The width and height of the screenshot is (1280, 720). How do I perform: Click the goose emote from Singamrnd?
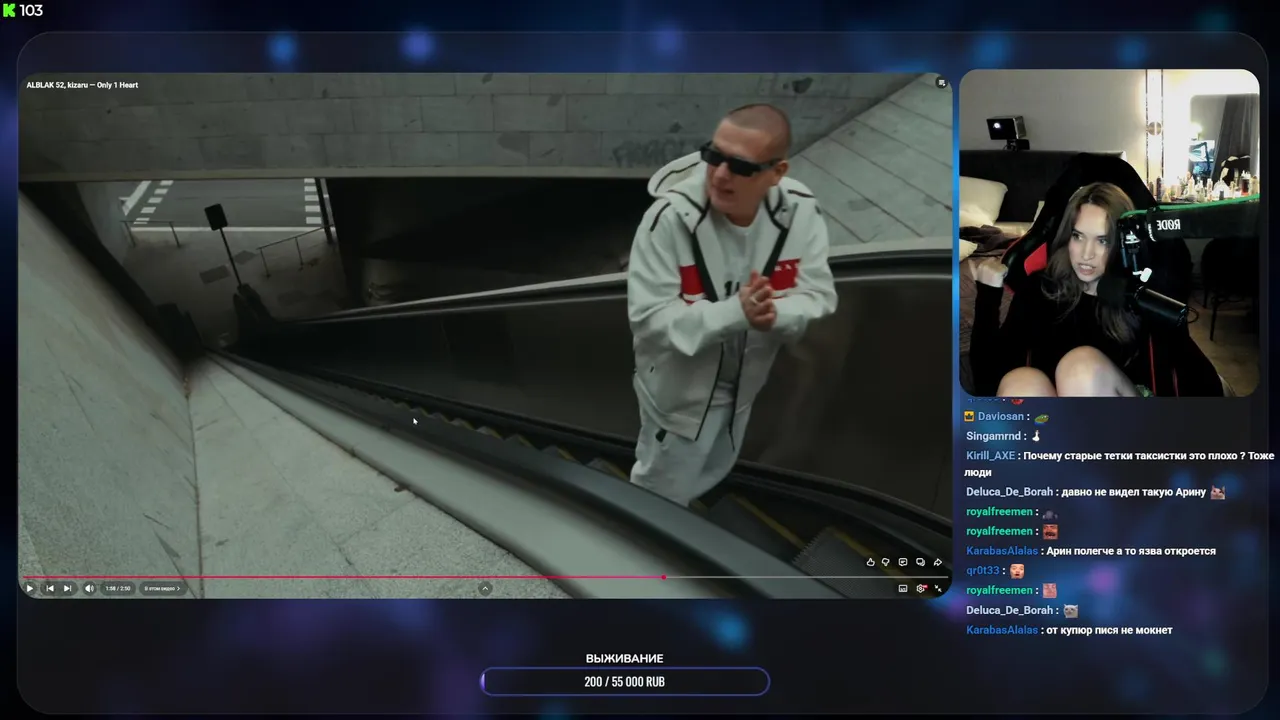[x=1036, y=436]
